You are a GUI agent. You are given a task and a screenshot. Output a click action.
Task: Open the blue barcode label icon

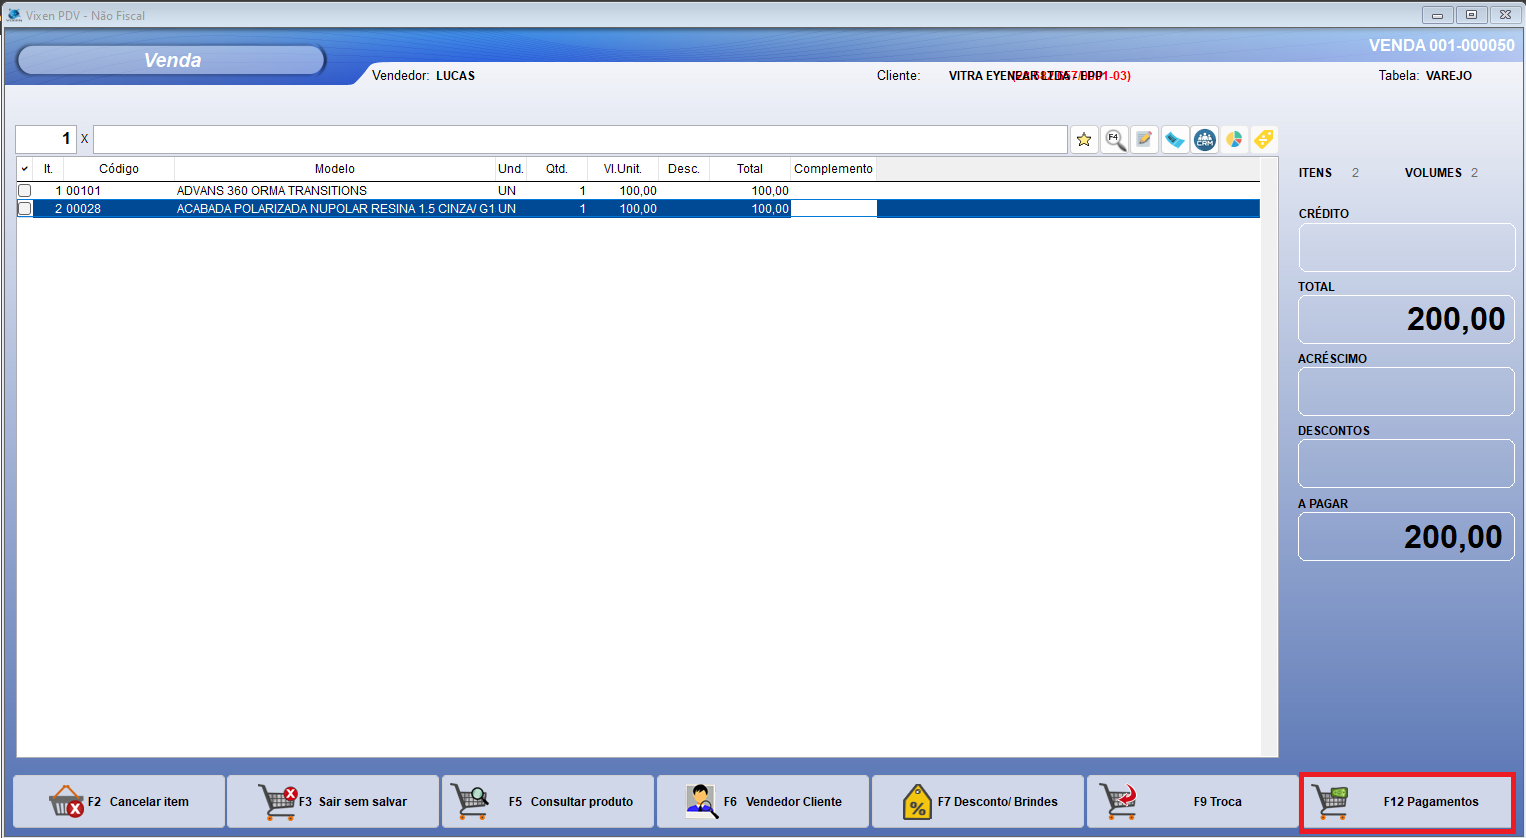pos(1174,139)
